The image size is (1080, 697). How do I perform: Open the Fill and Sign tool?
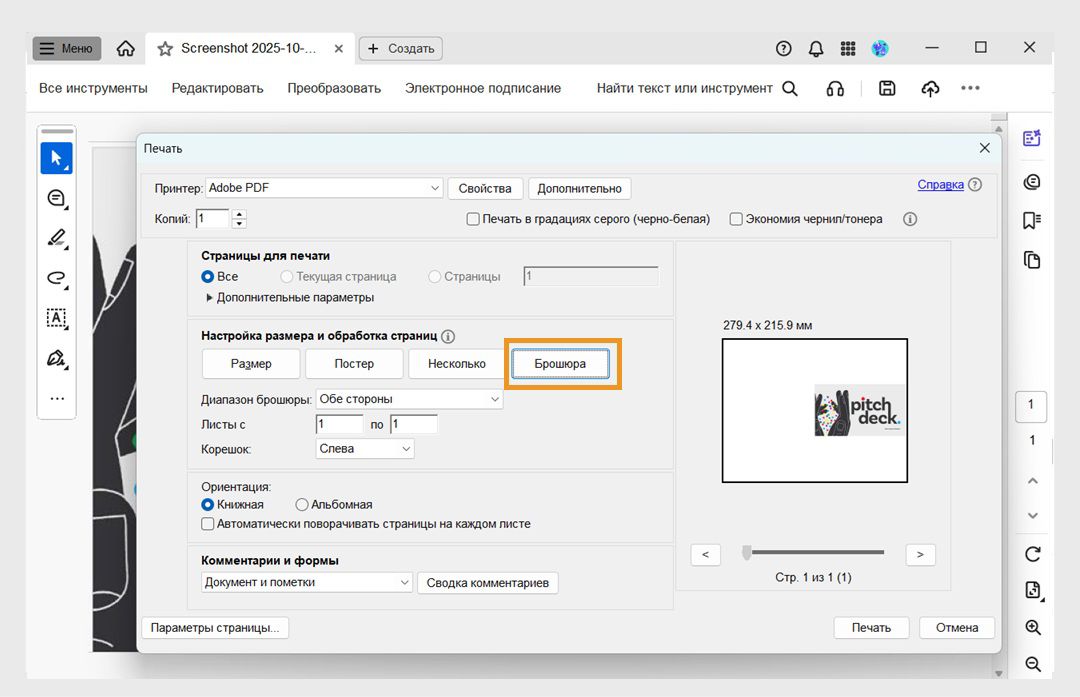[x=57, y=359]
